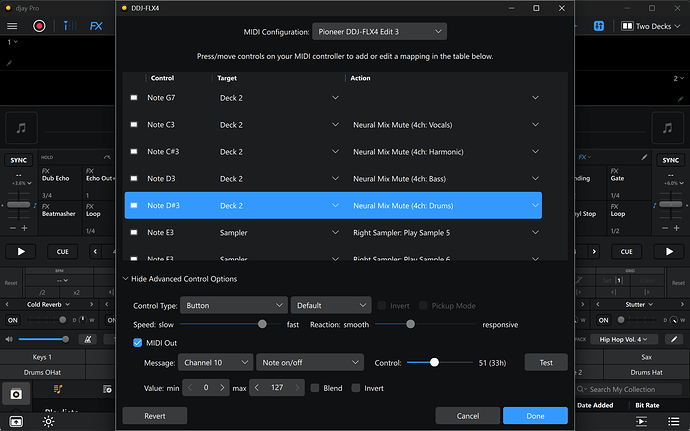This screenshot has height=431, width=690.
Task: Click the red record button
Action: [x=39, y=26]
